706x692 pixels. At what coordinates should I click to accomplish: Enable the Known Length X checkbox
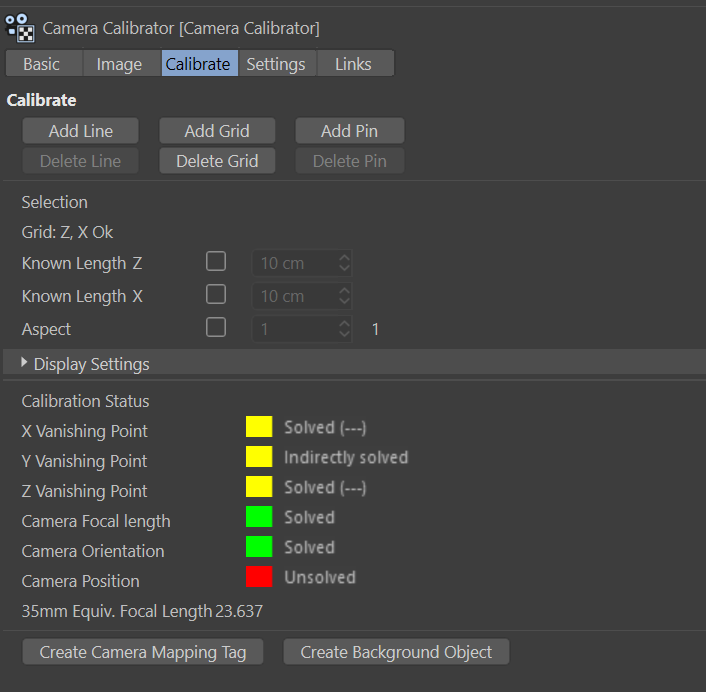pyautogui.click(x=216, y=295)
